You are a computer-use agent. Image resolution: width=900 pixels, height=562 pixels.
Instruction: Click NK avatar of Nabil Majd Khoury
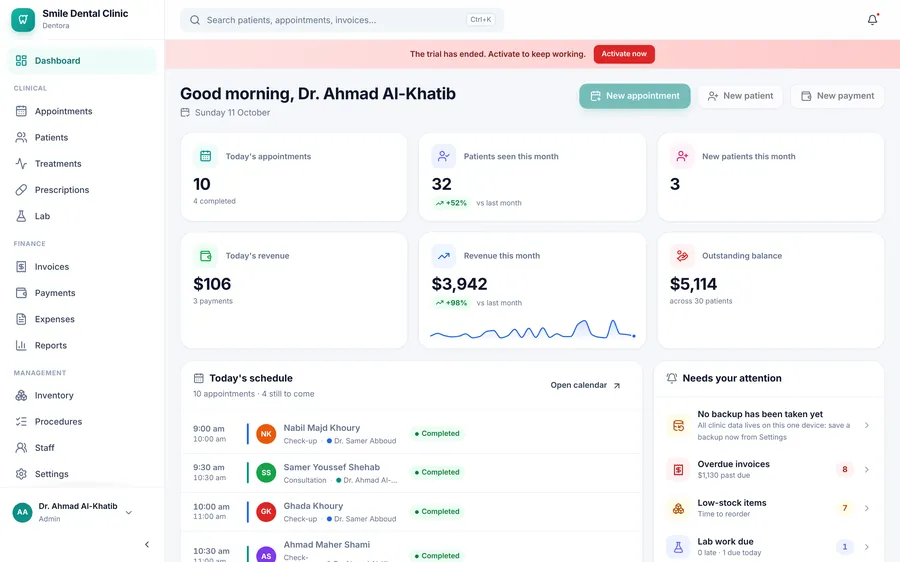coord(266,434)
